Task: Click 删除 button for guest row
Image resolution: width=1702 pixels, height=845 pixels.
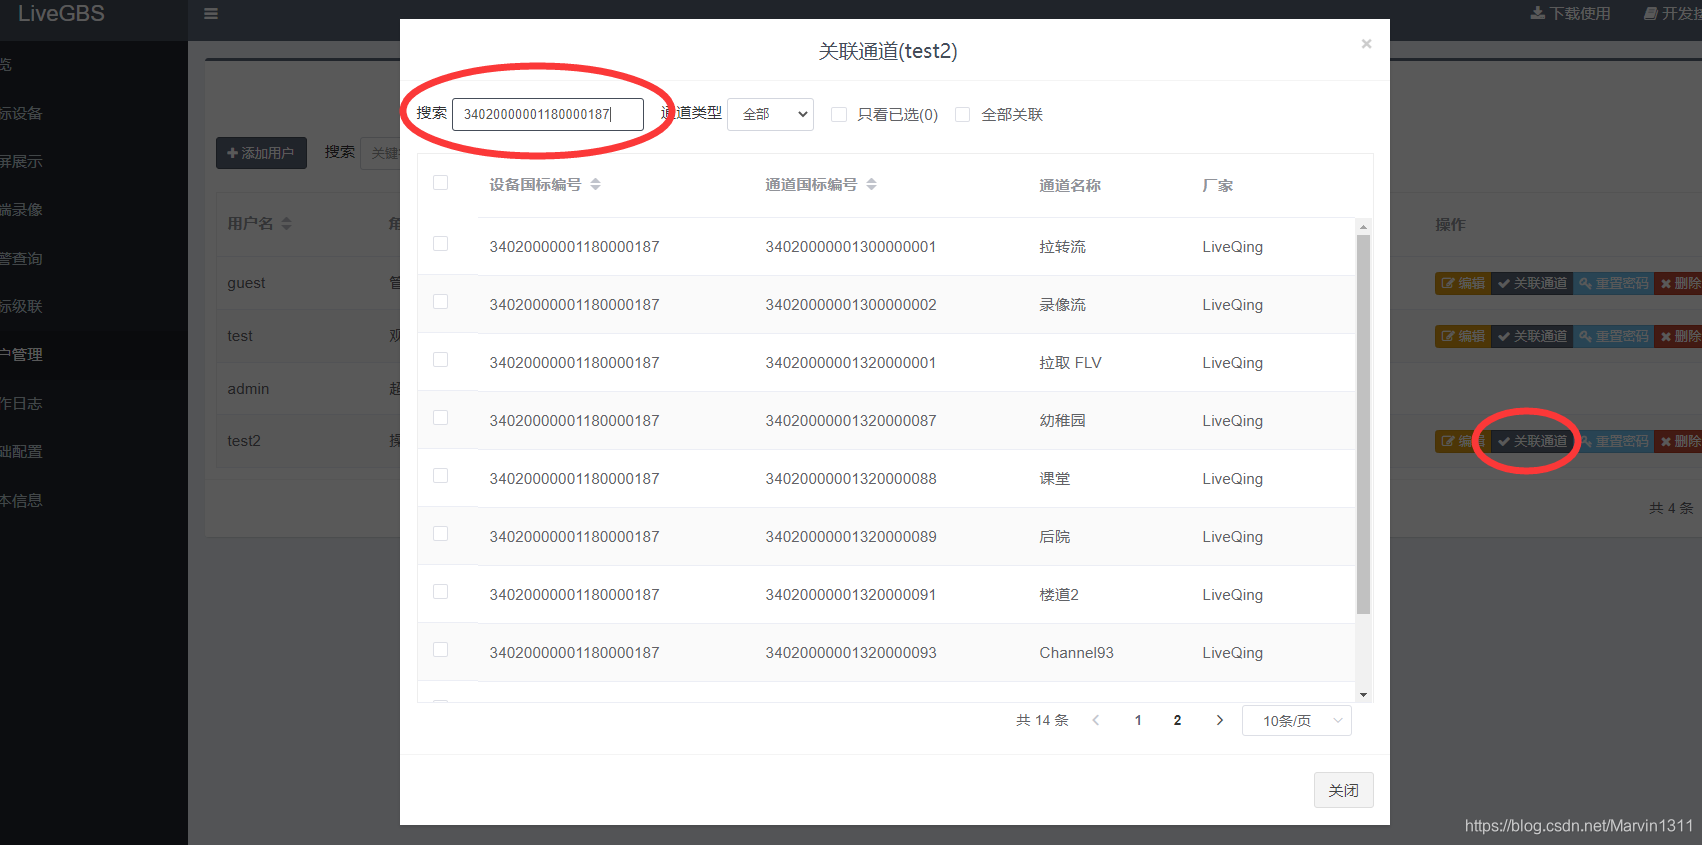Action: click(x=1679, y=283)
